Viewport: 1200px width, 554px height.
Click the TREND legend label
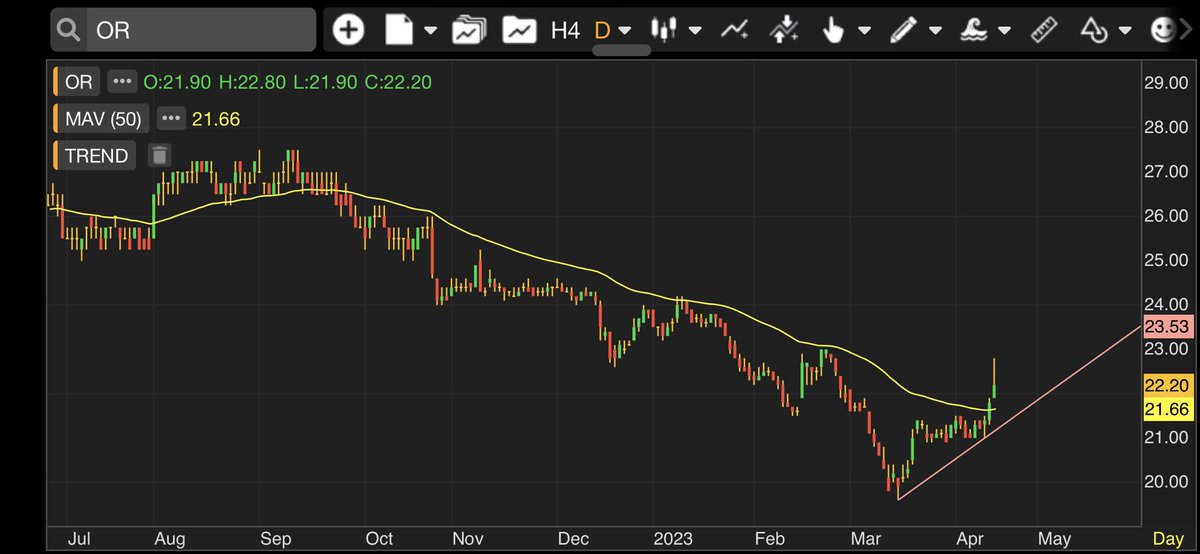[96, 155]
